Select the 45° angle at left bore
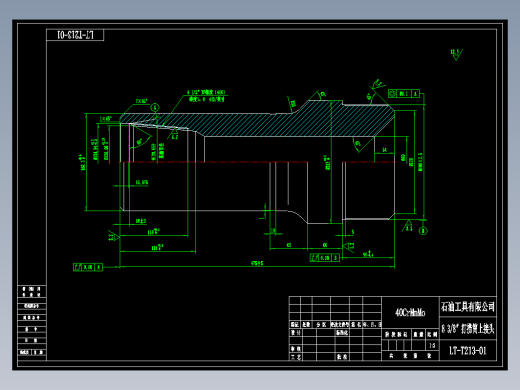The image size is (520, 390). point(140,141)
